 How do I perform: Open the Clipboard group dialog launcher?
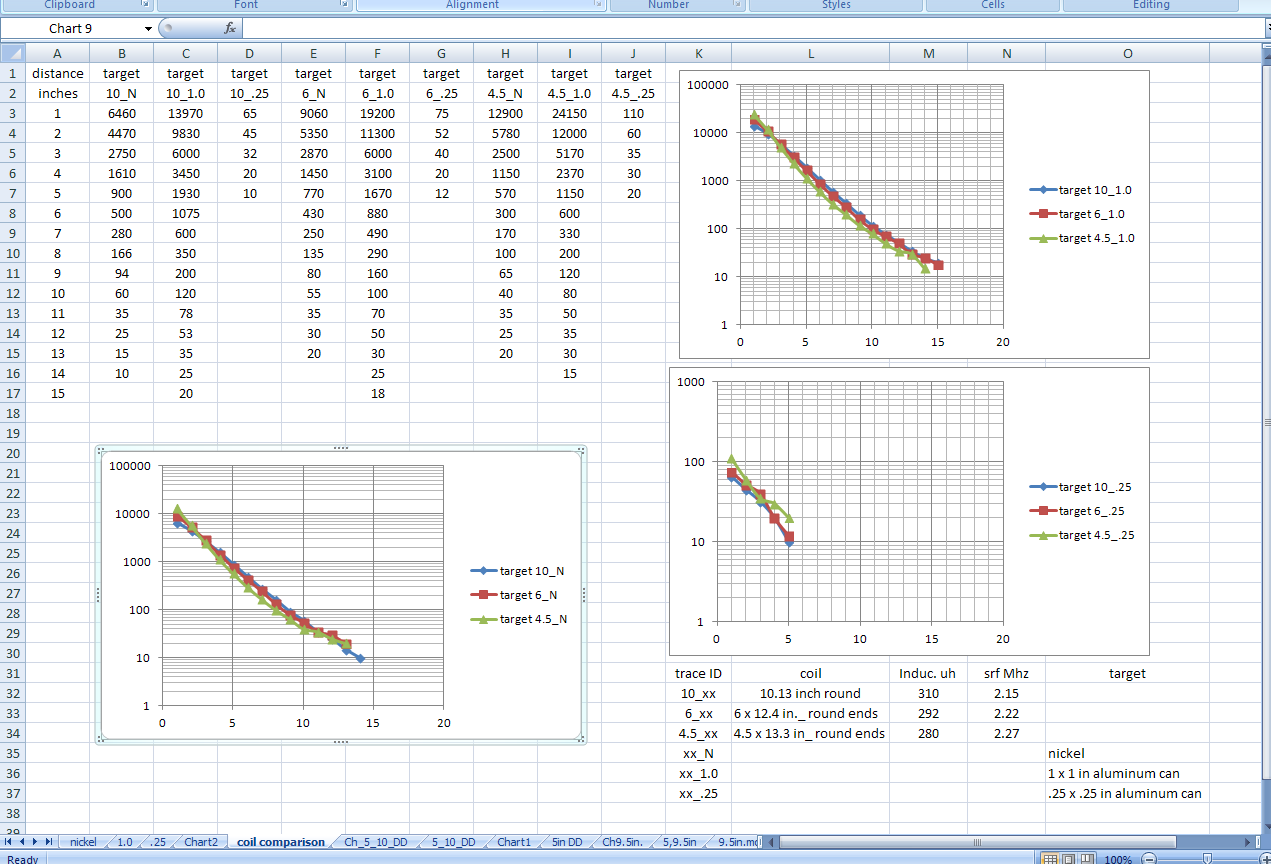point(146,5)
